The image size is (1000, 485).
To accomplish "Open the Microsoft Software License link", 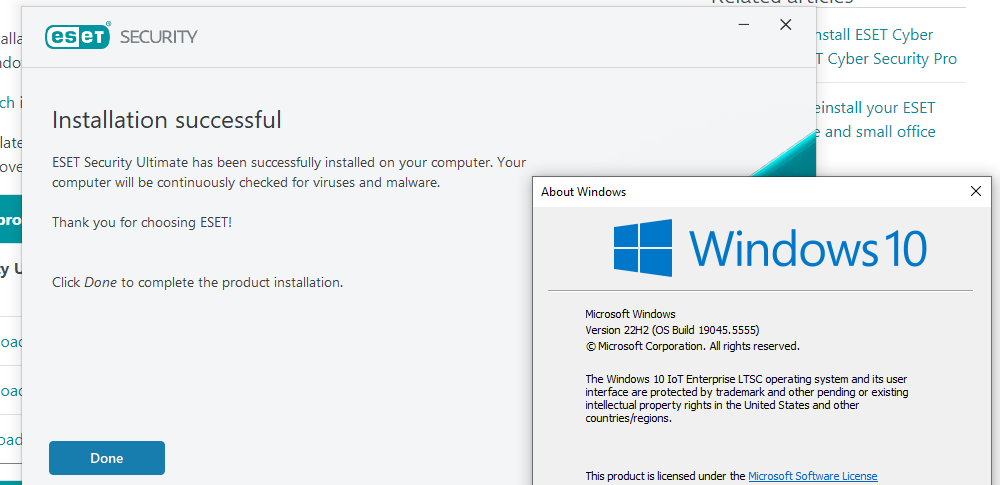I will 812,476.
